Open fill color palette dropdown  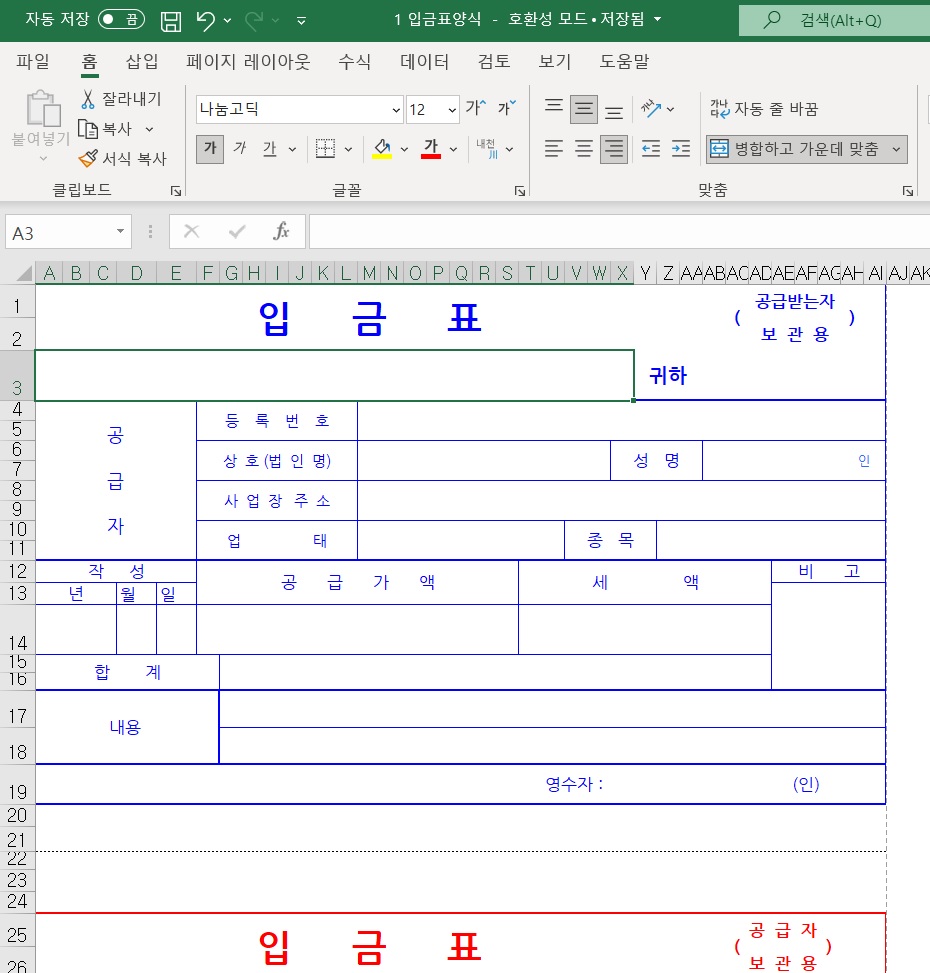[404, 150]
